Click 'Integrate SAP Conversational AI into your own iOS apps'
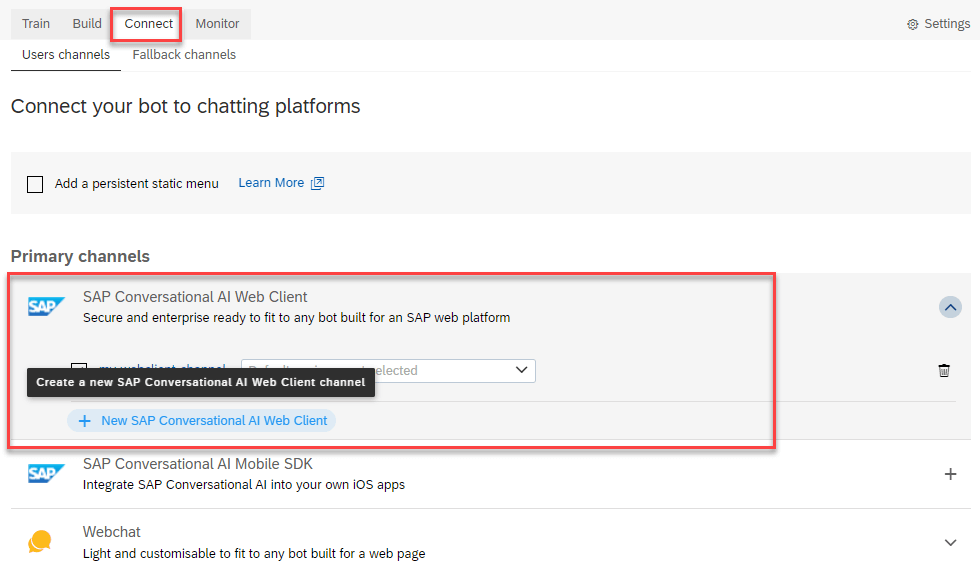The width and height of the screenshot is (980, 576). 244,485
